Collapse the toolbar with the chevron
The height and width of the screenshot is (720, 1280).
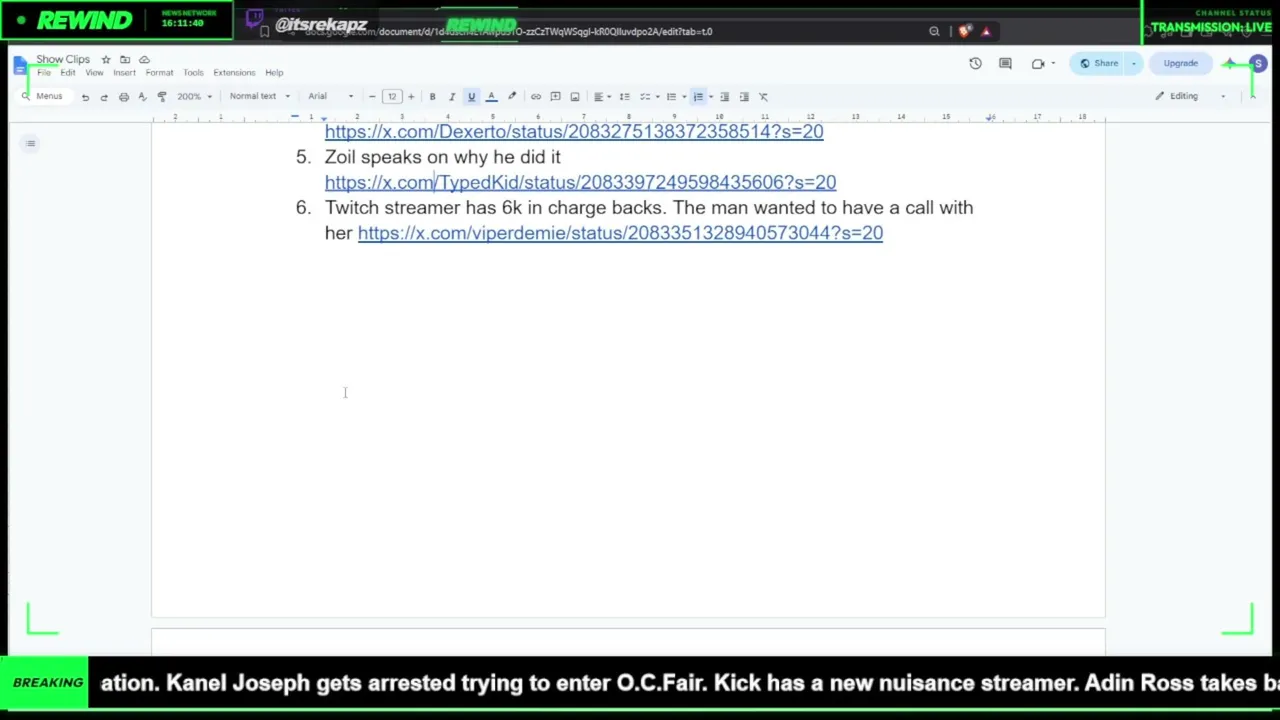tap(1252, 97)
